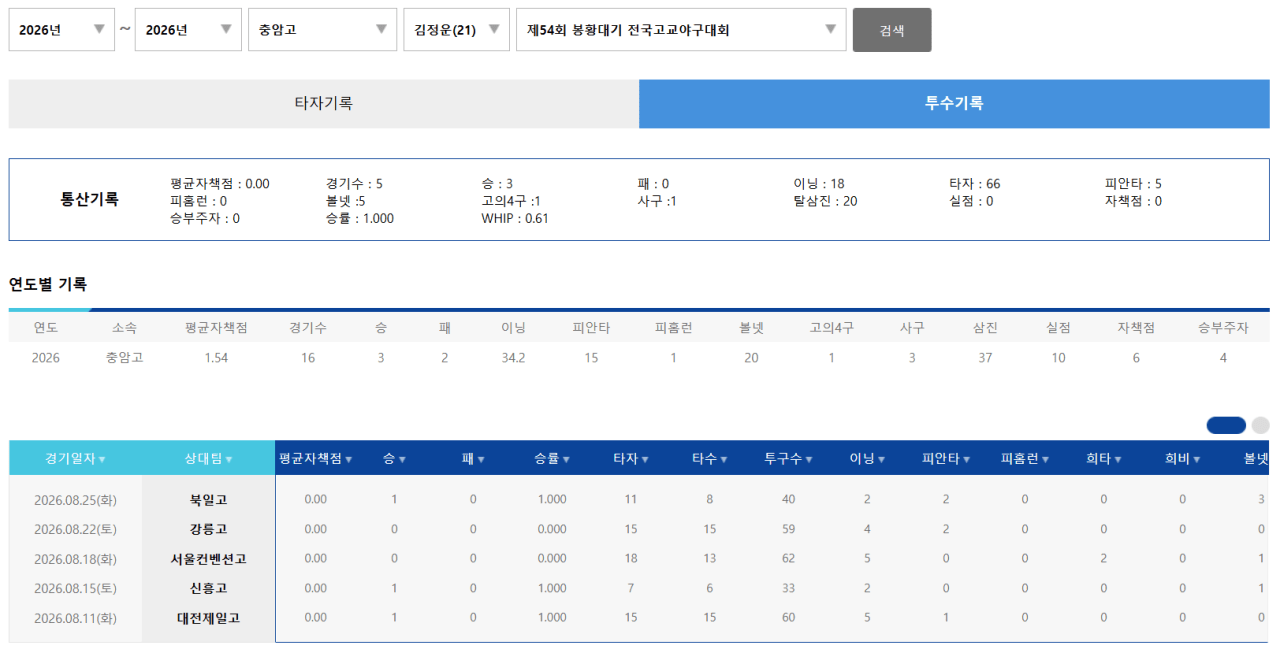
Task: Sort game table by 피안타 header
Action: 946,458
